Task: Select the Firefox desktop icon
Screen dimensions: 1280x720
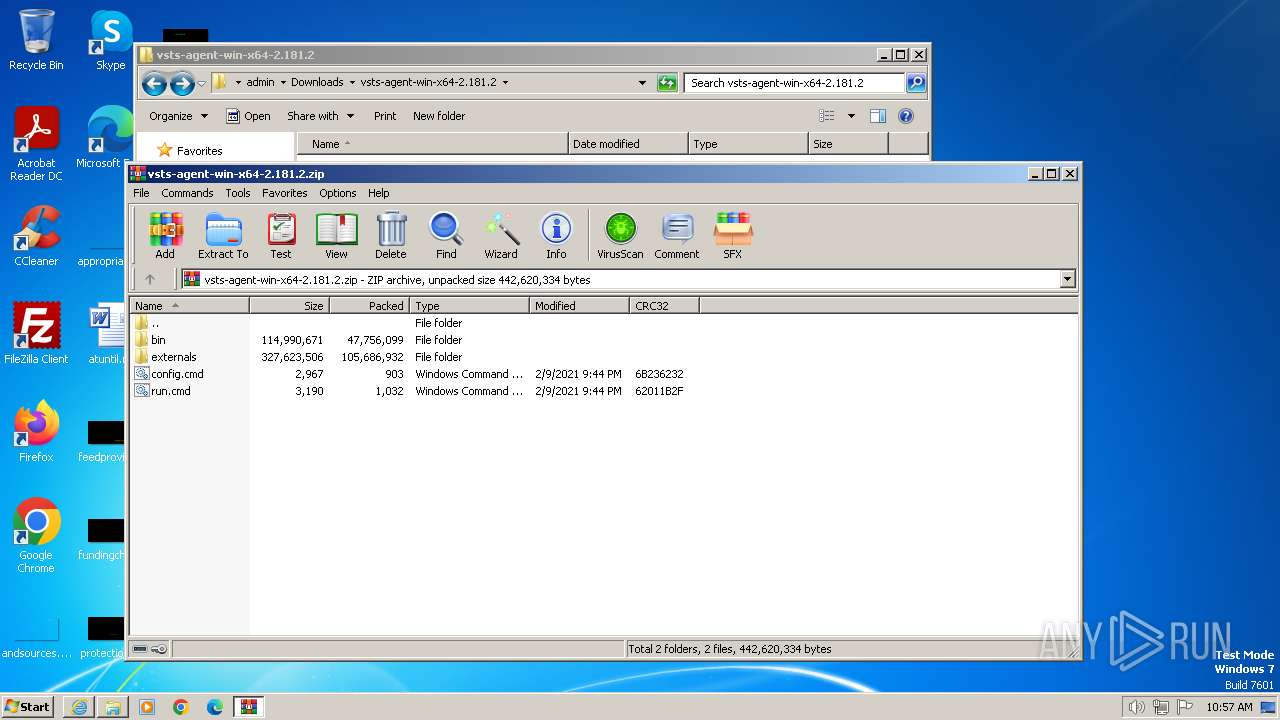Action: 36,432
